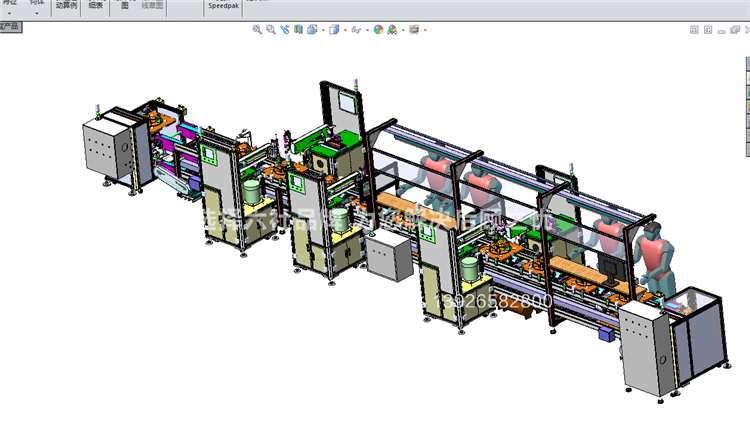Click the Apply Scene icon
The image size is (750, 443).
pyautogui.click(x=392, y=30)
